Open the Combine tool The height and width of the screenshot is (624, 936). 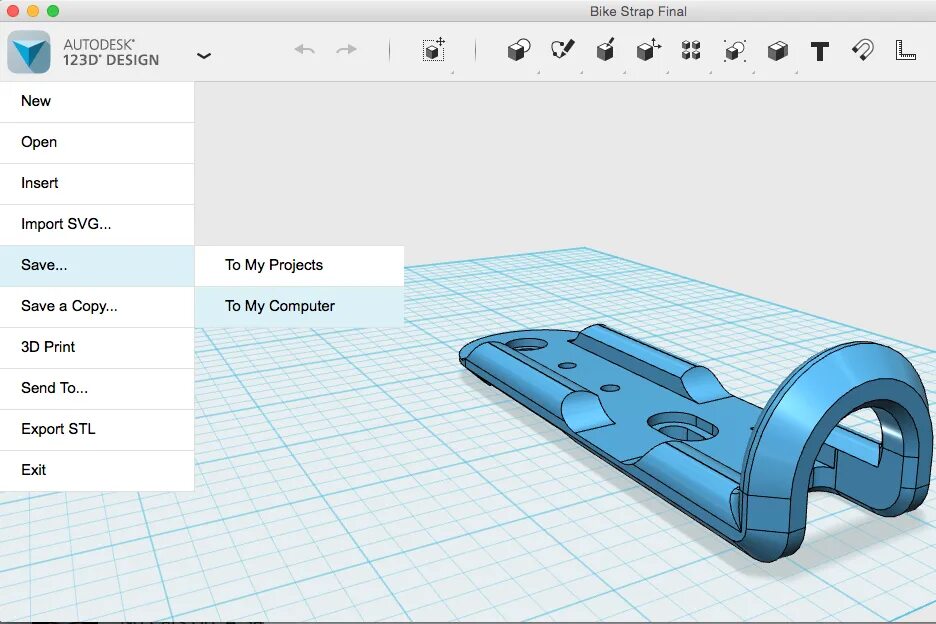777,51
